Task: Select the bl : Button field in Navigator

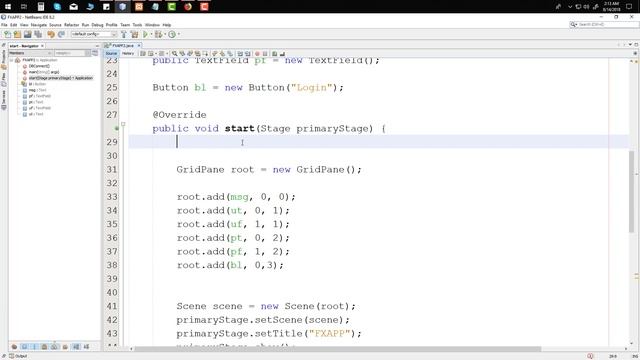Action: coord(37,84)
